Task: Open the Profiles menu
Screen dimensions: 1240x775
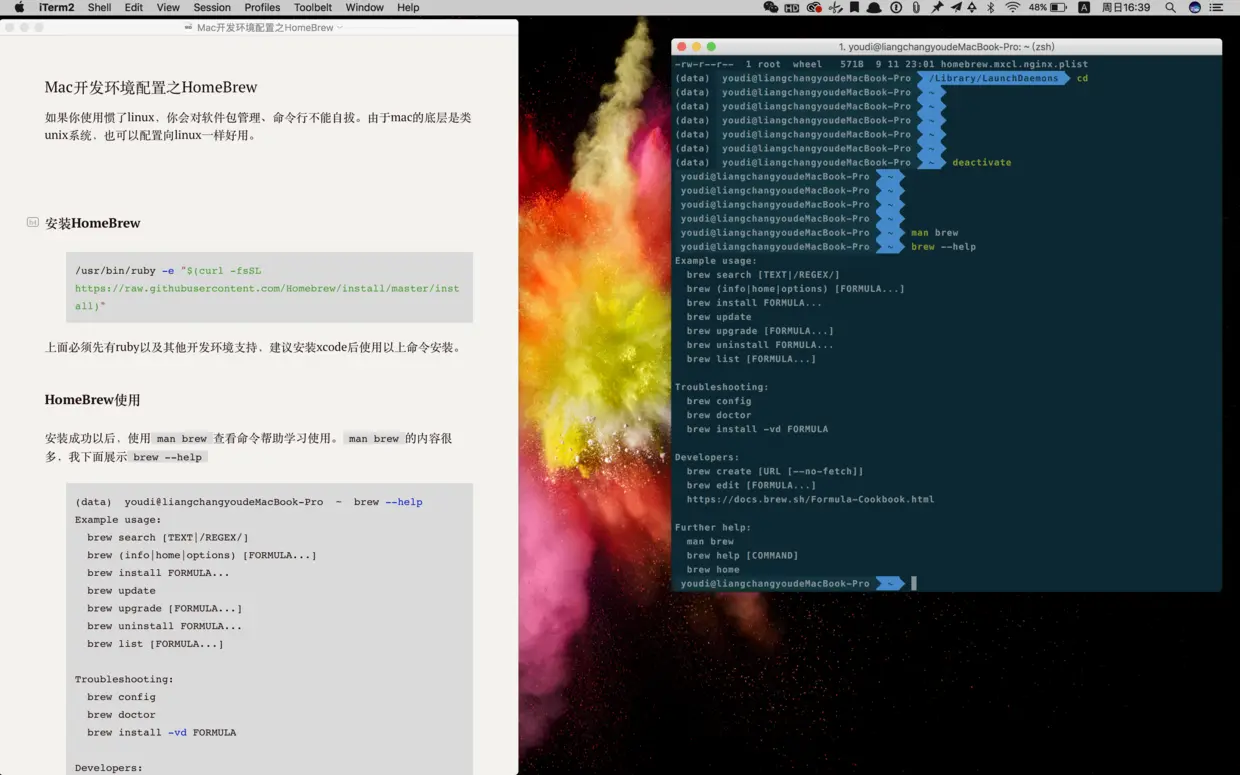Action: coord(262,7)
